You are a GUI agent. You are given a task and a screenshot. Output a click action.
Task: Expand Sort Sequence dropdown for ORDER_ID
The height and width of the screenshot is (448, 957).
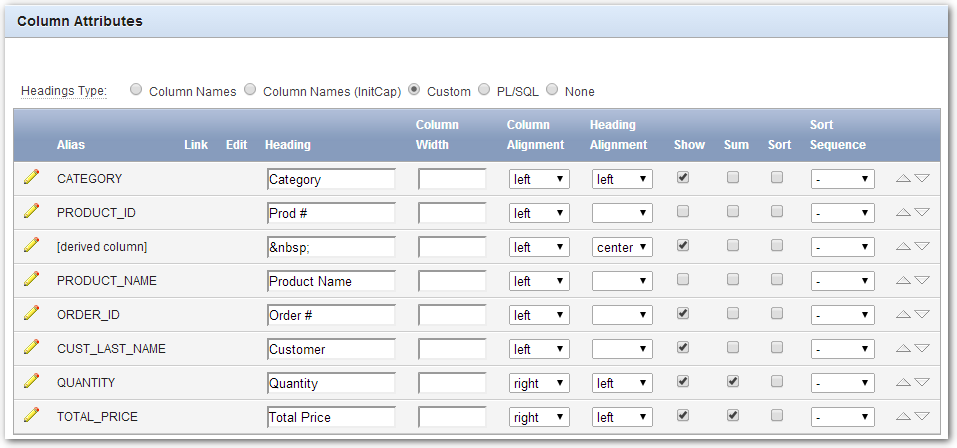coord(842,316)
